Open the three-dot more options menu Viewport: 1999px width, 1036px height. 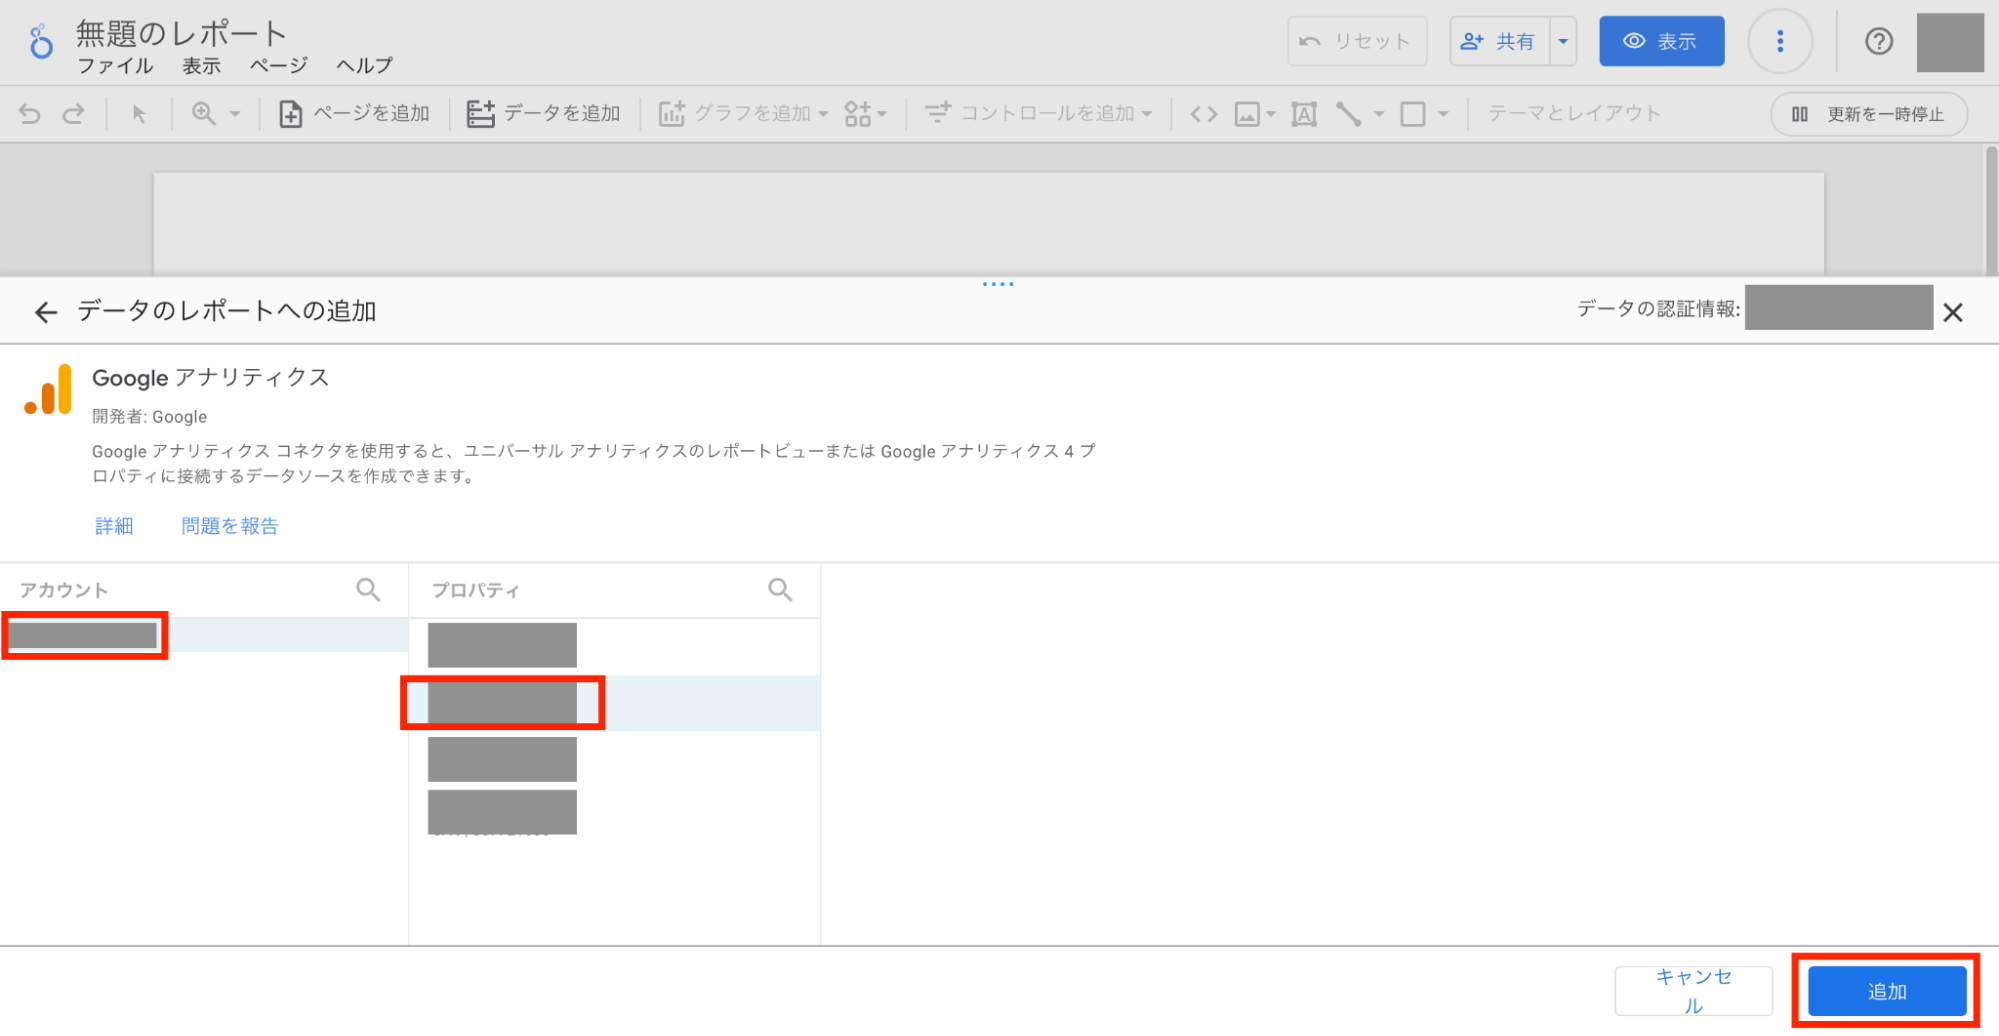point(1779,42)
